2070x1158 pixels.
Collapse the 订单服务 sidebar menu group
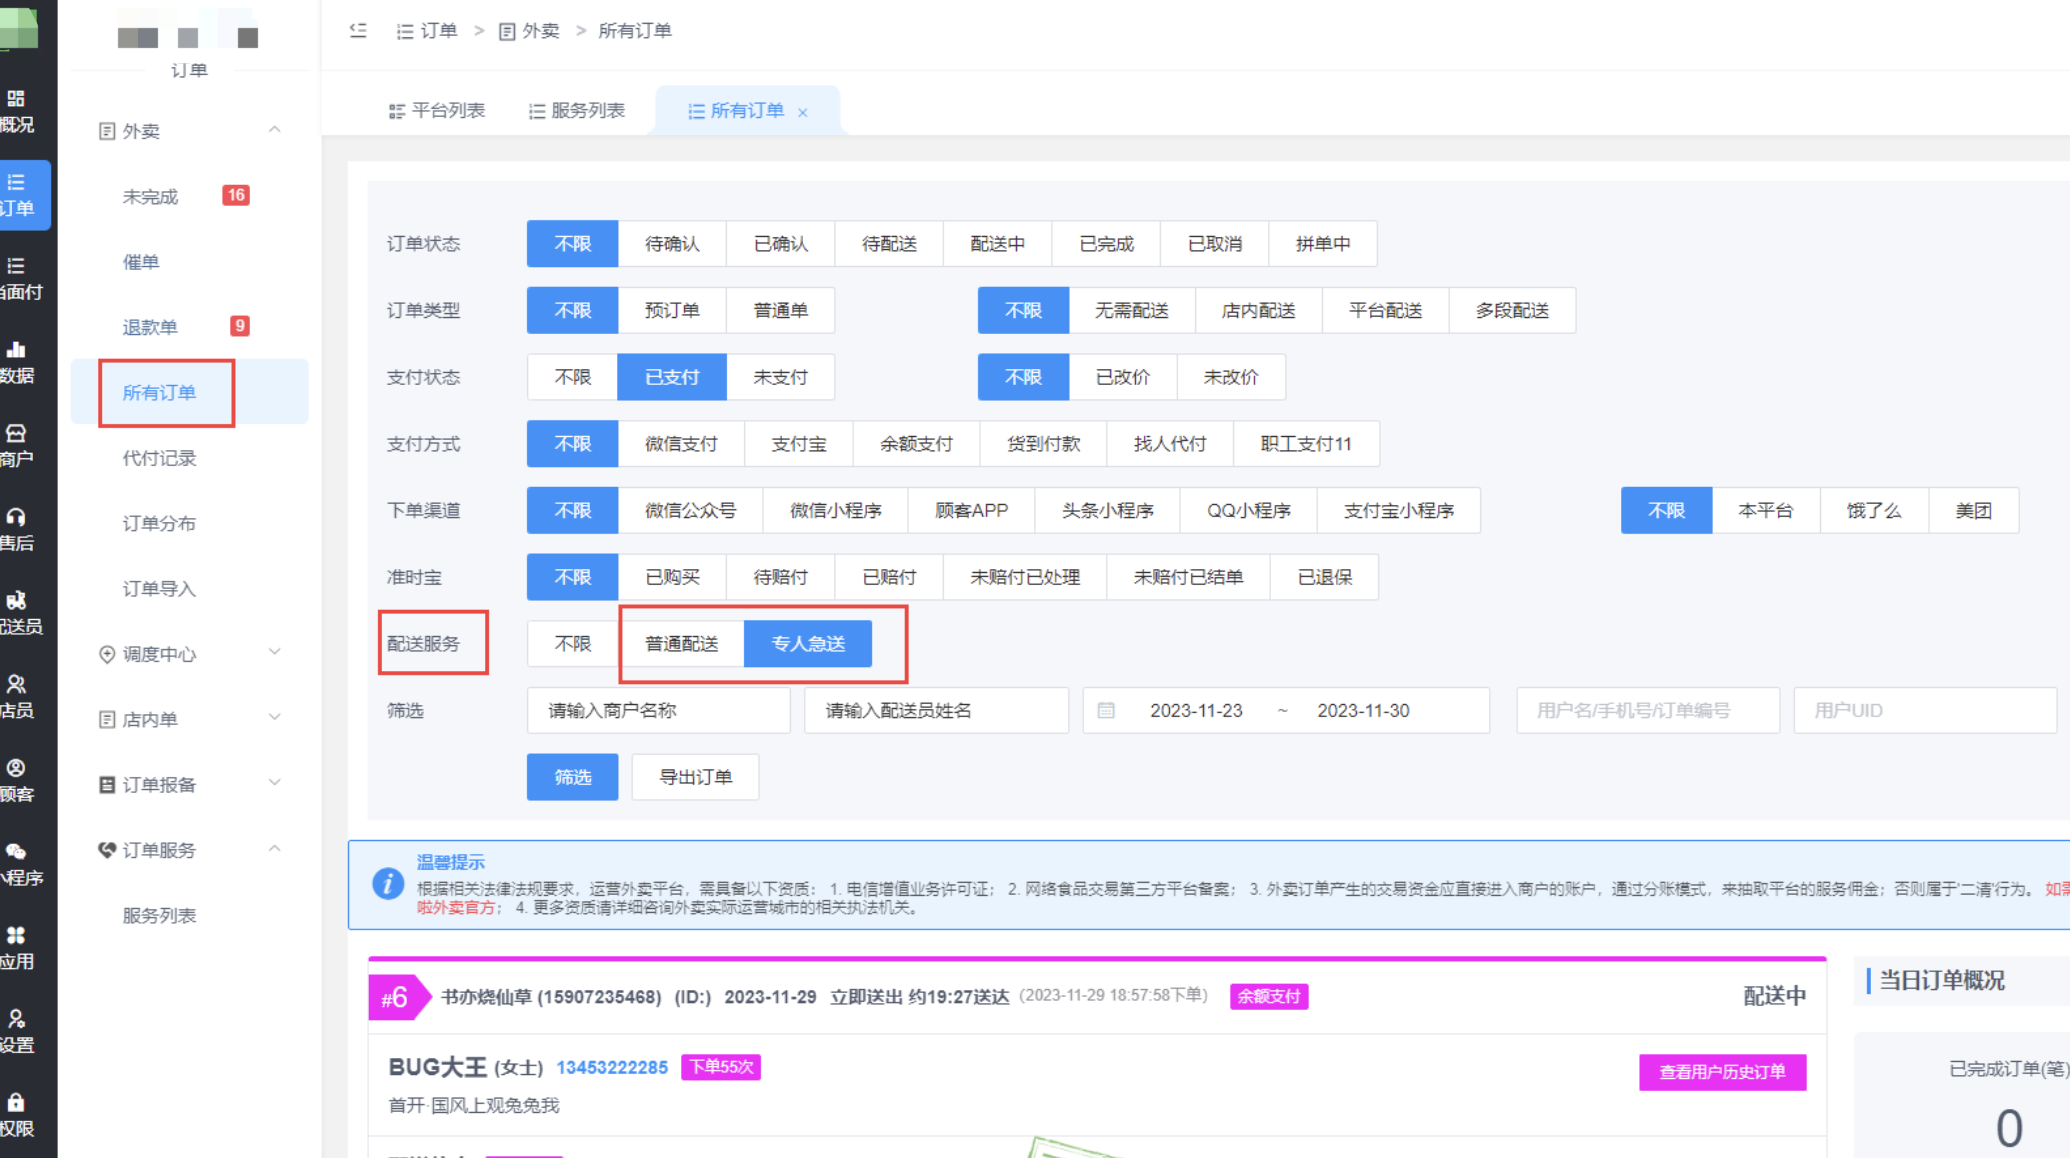click(274, 849)
